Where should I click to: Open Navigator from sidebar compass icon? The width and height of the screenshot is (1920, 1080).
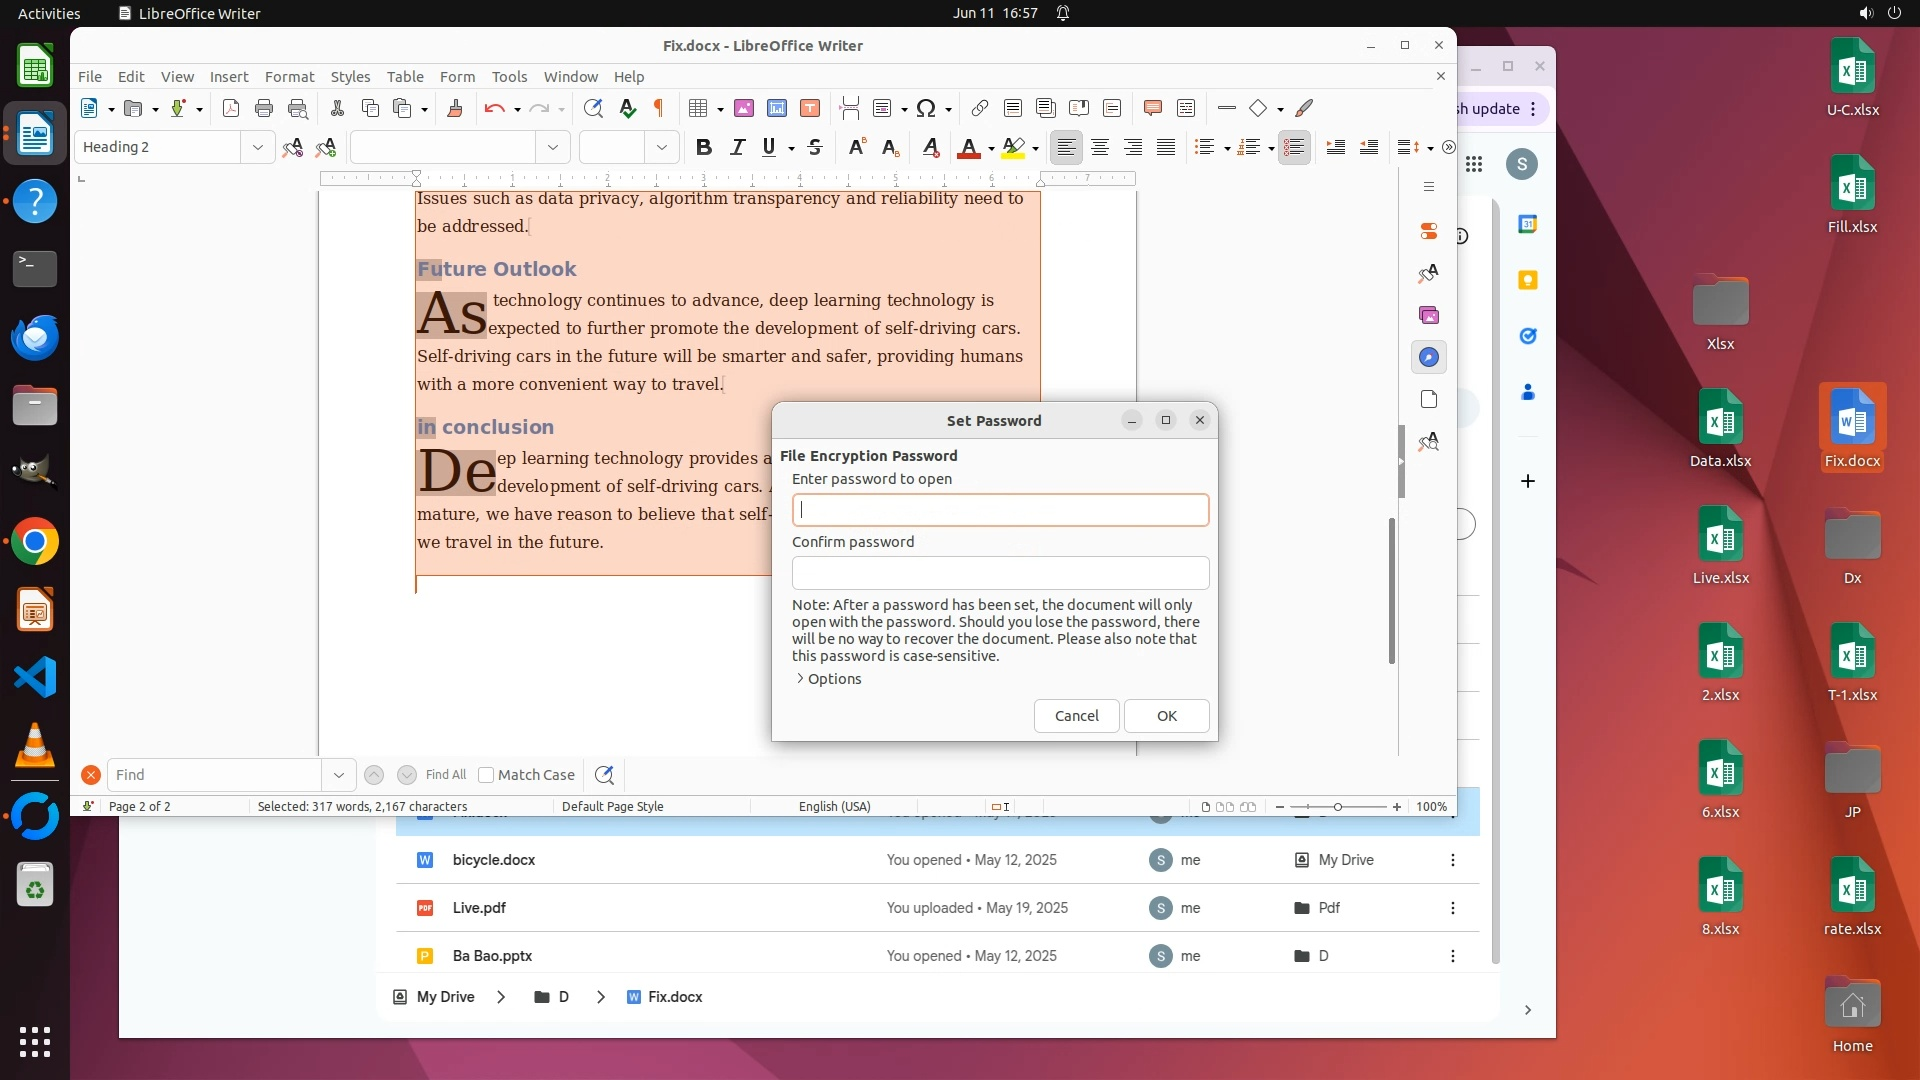(x=1429, y=357)
